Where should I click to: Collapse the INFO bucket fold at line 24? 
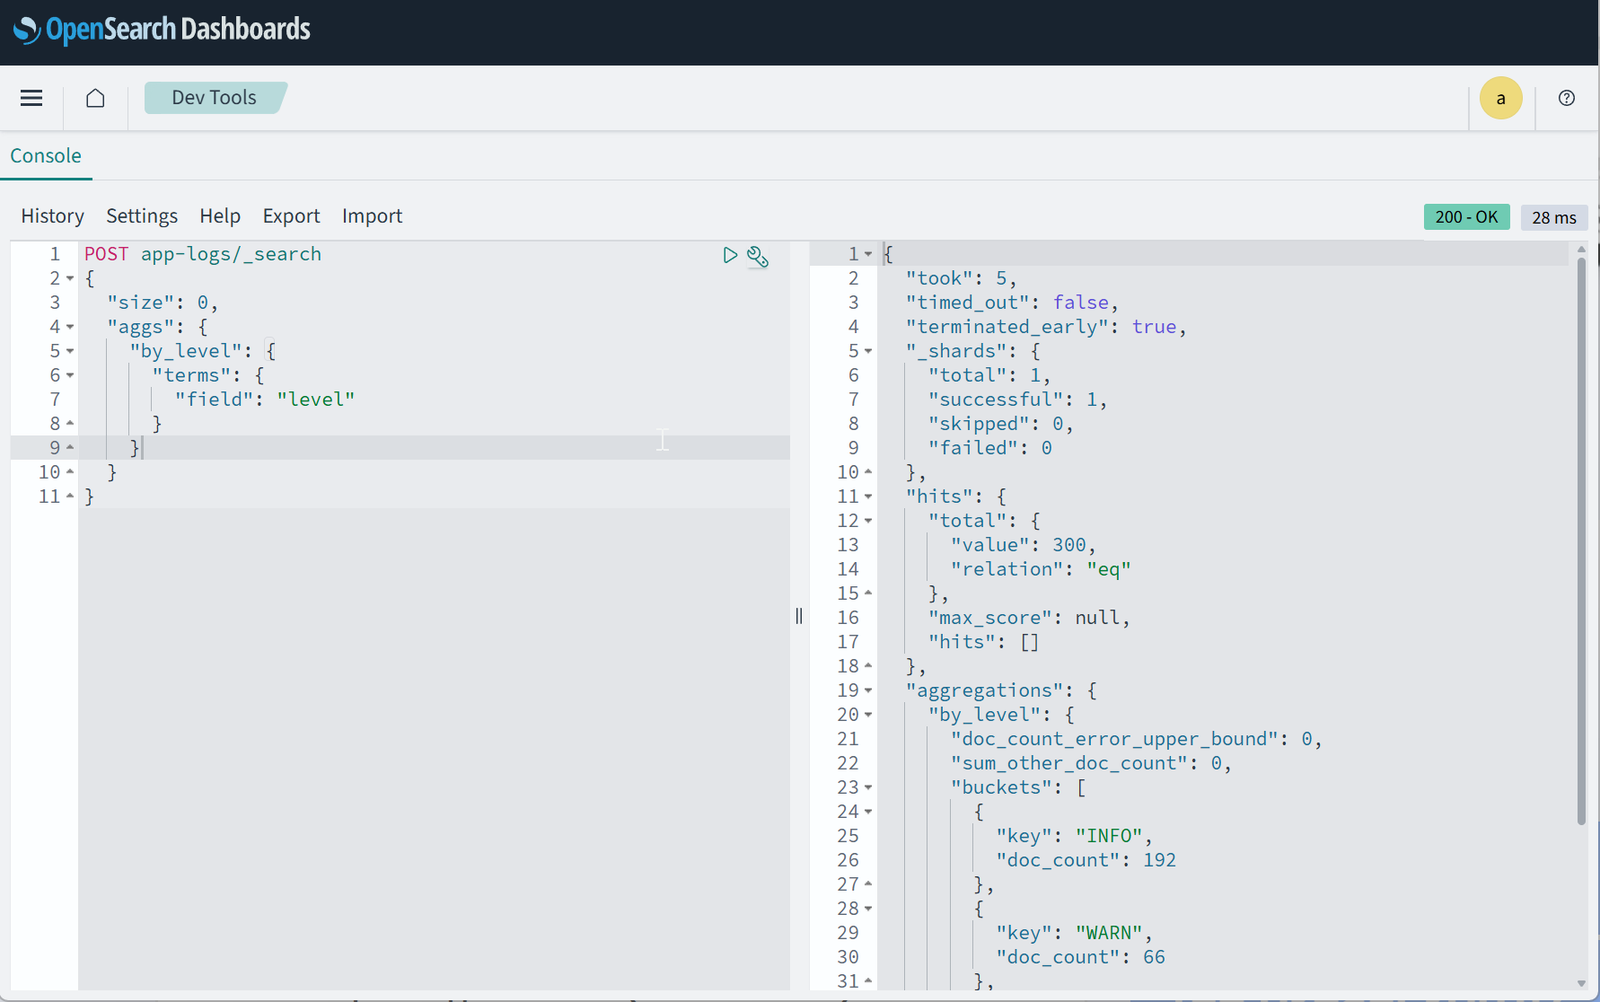click(868, 812)
